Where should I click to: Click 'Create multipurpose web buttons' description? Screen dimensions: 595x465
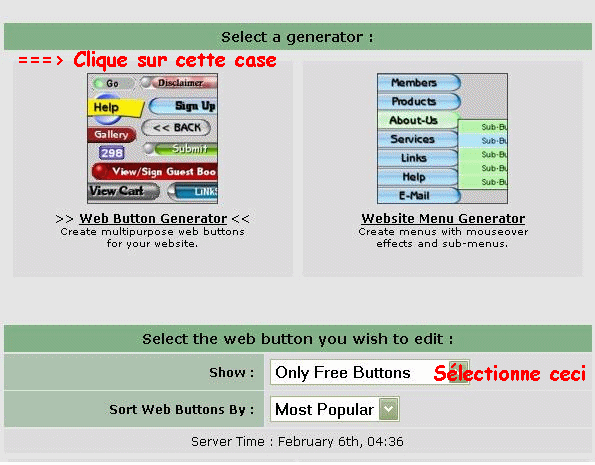(x=153, y=237)
